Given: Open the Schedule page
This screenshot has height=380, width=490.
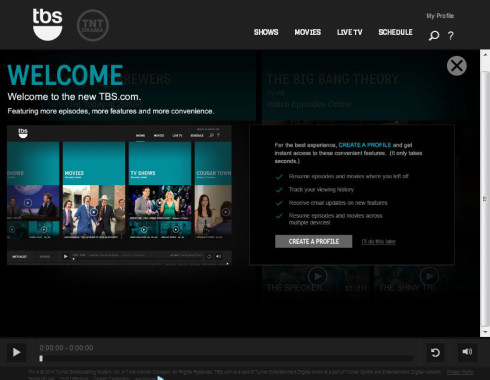Looking at the screenshot, I should (395, 32).
